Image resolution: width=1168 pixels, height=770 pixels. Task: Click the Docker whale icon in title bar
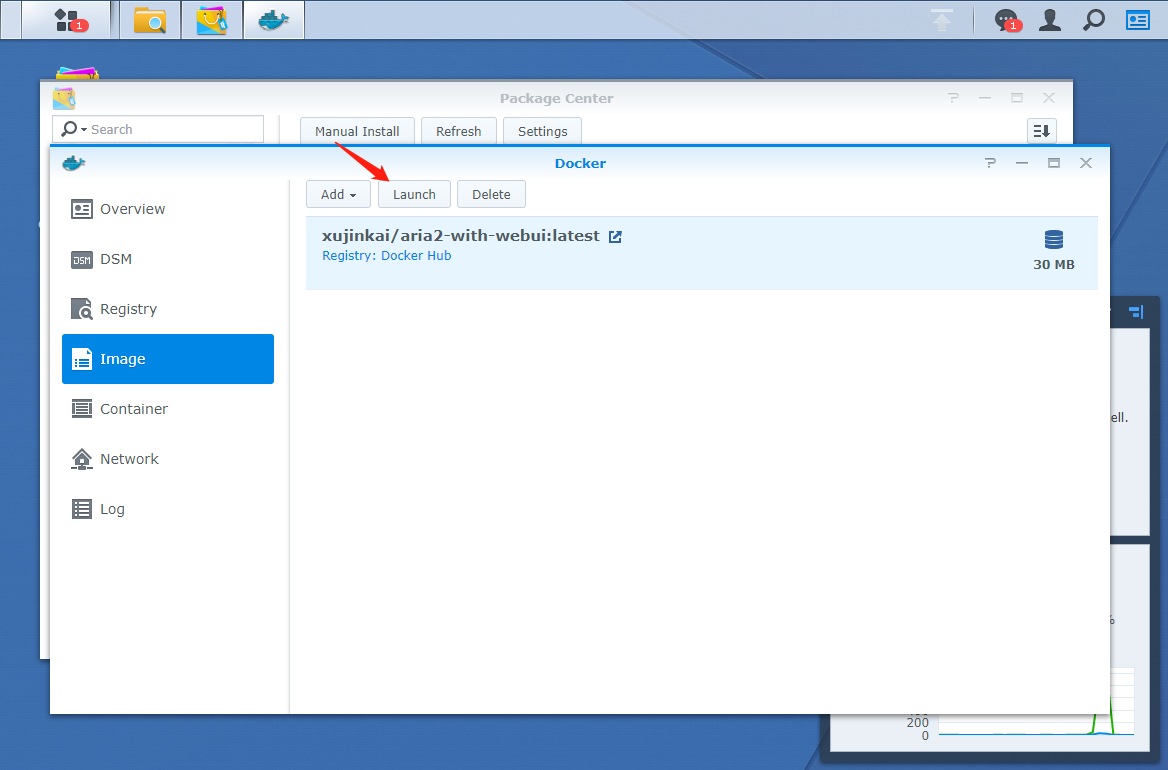pyautogui.click(x=74, y=163)
